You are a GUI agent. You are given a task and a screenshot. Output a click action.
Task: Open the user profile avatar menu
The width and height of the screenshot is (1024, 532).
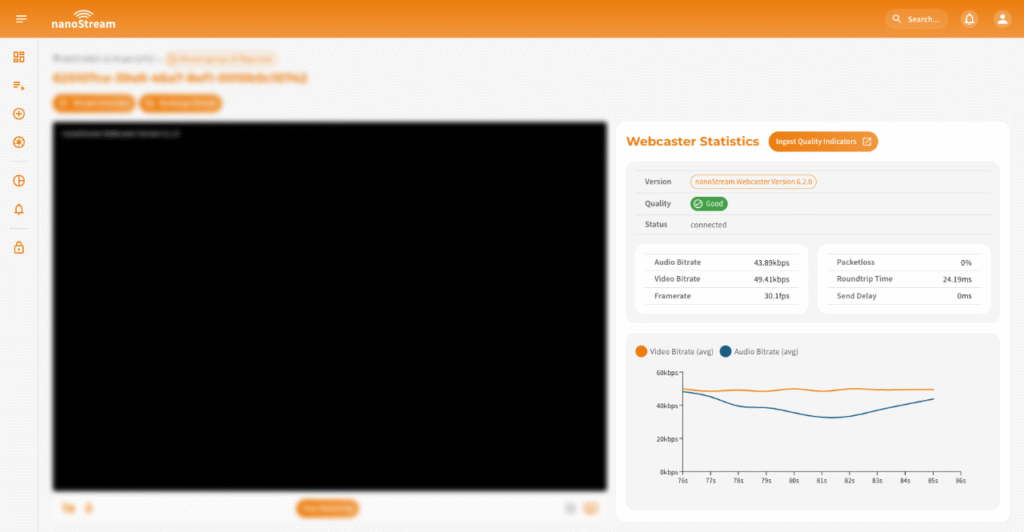1002,19
